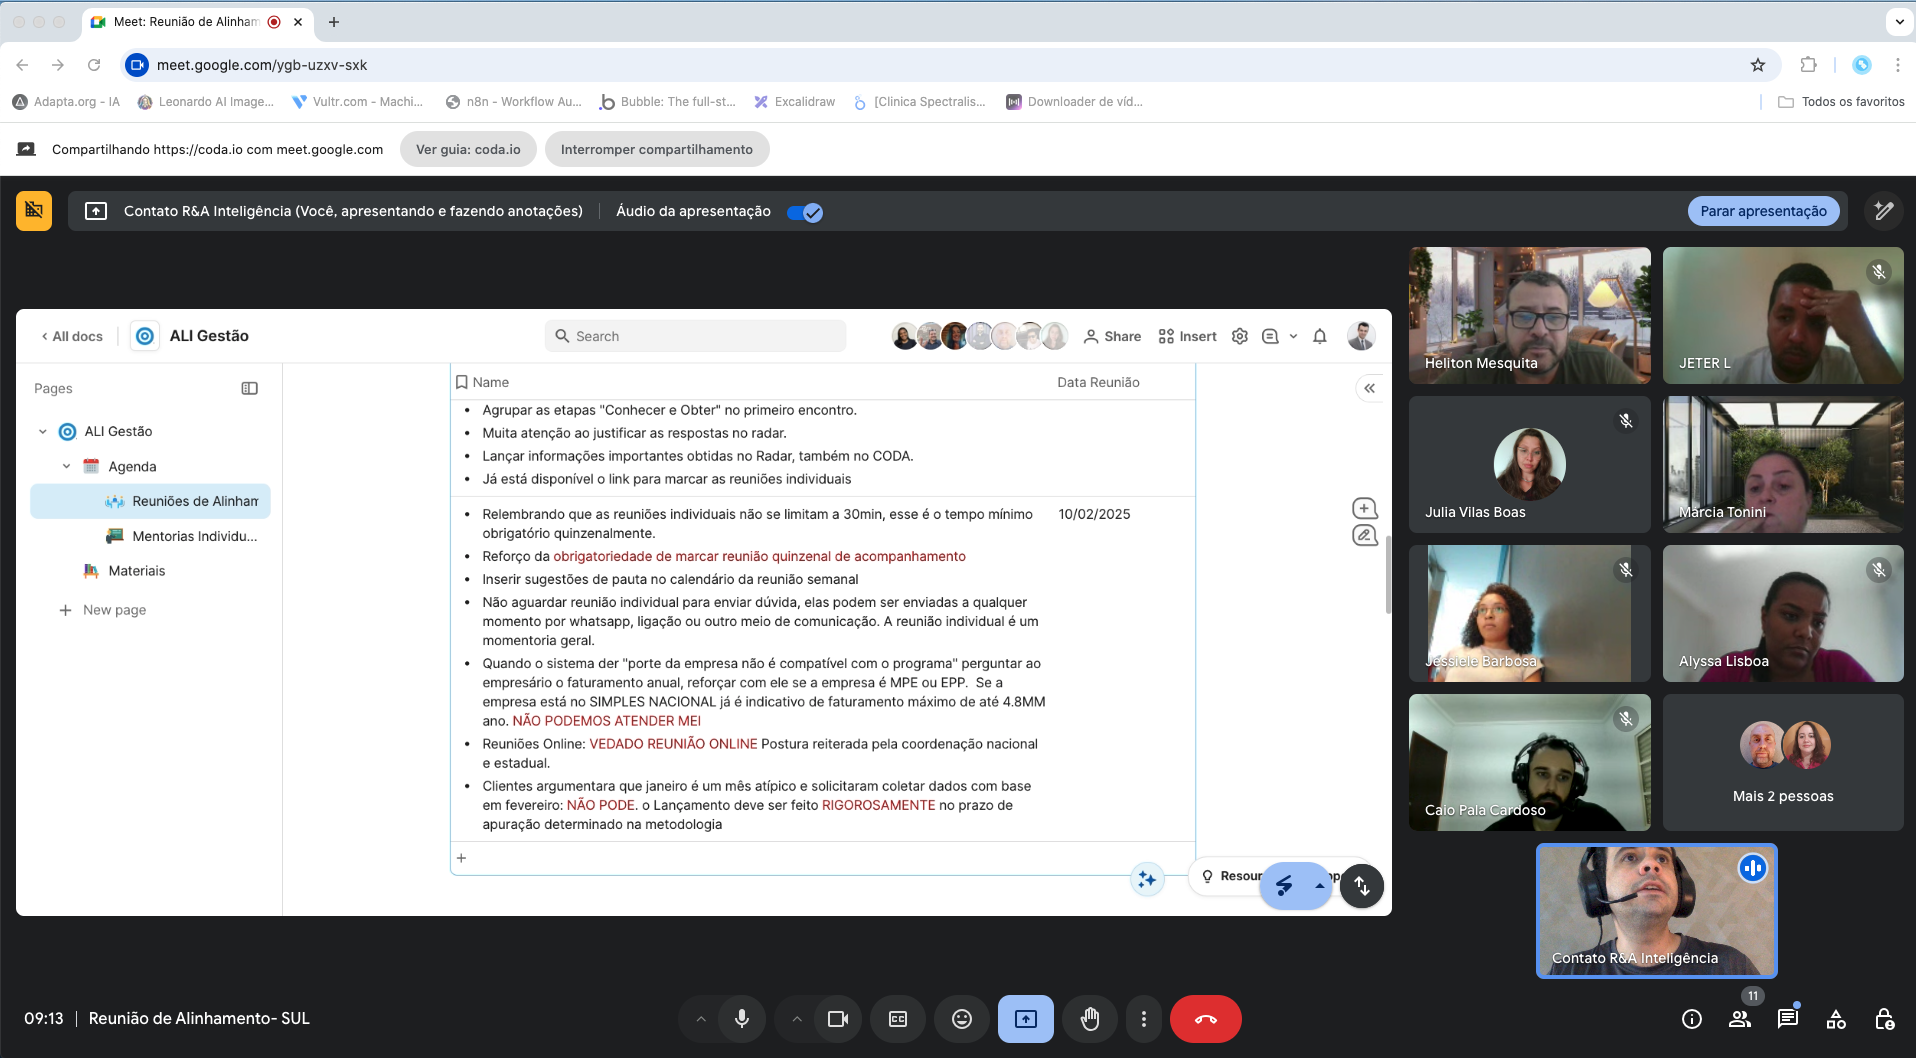Open Coda comments icon
Viewport: 1916px width, 1058px height.
coord(1270,336)
